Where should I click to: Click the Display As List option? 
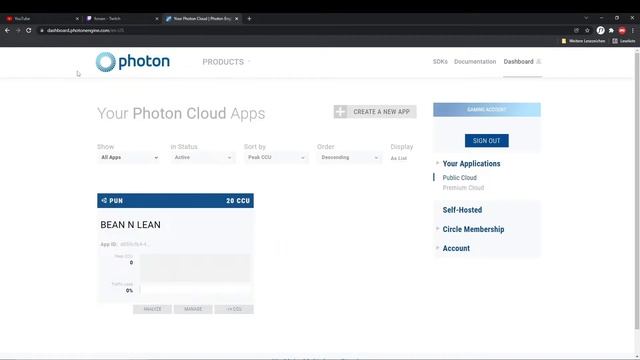[x=399, y=158]
